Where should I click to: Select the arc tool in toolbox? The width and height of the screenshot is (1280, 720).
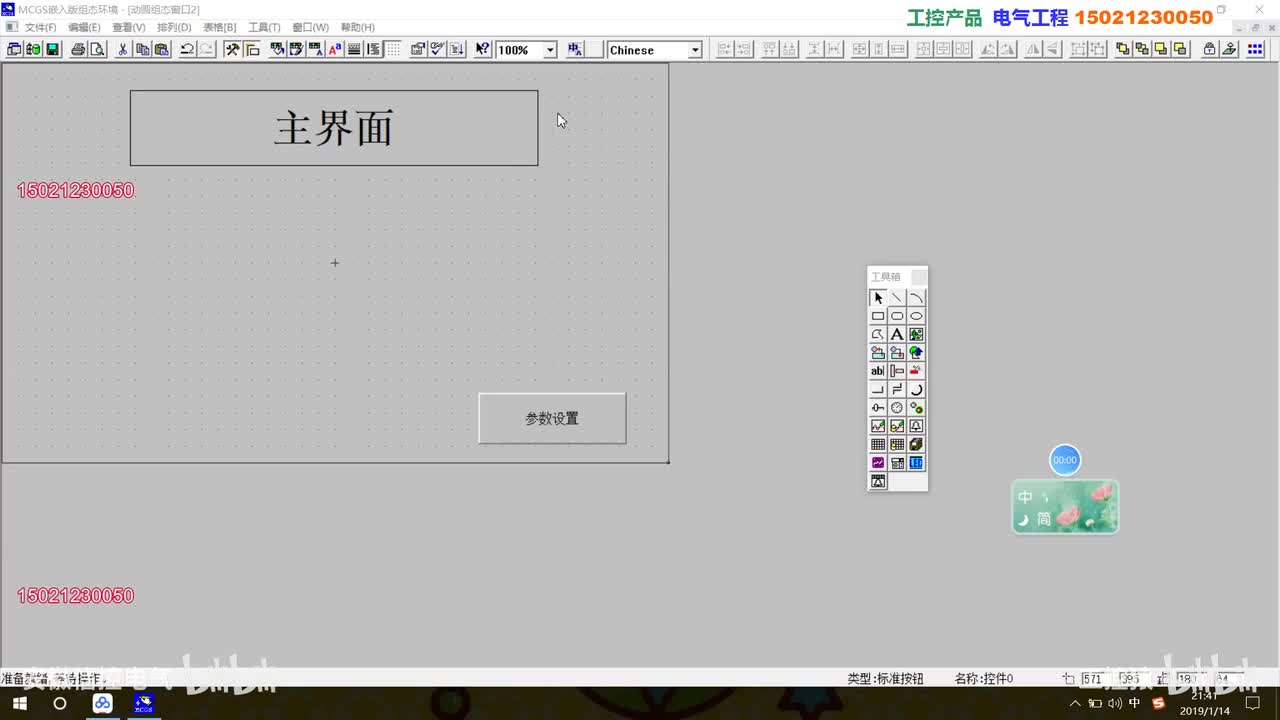point(916,298)
